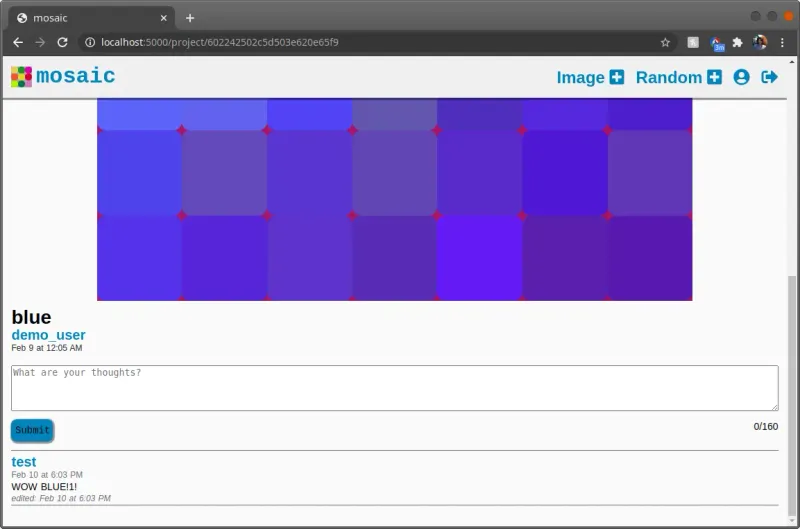Create a new Random project

[678, 77]
